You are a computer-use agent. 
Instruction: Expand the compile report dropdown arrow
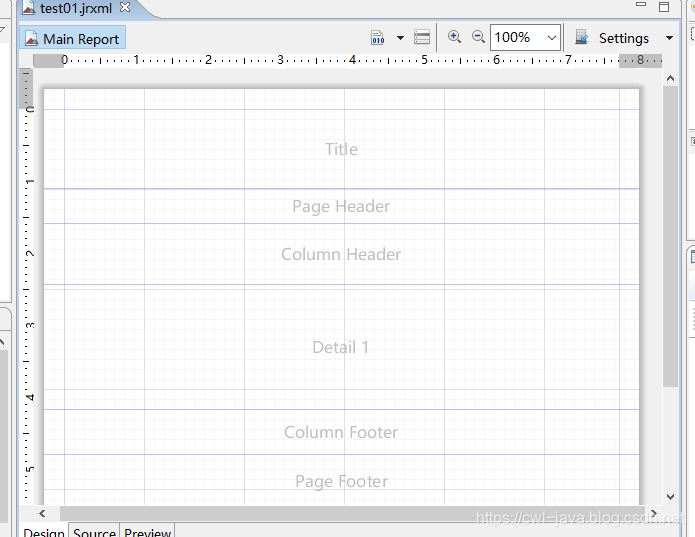(400, 38)
